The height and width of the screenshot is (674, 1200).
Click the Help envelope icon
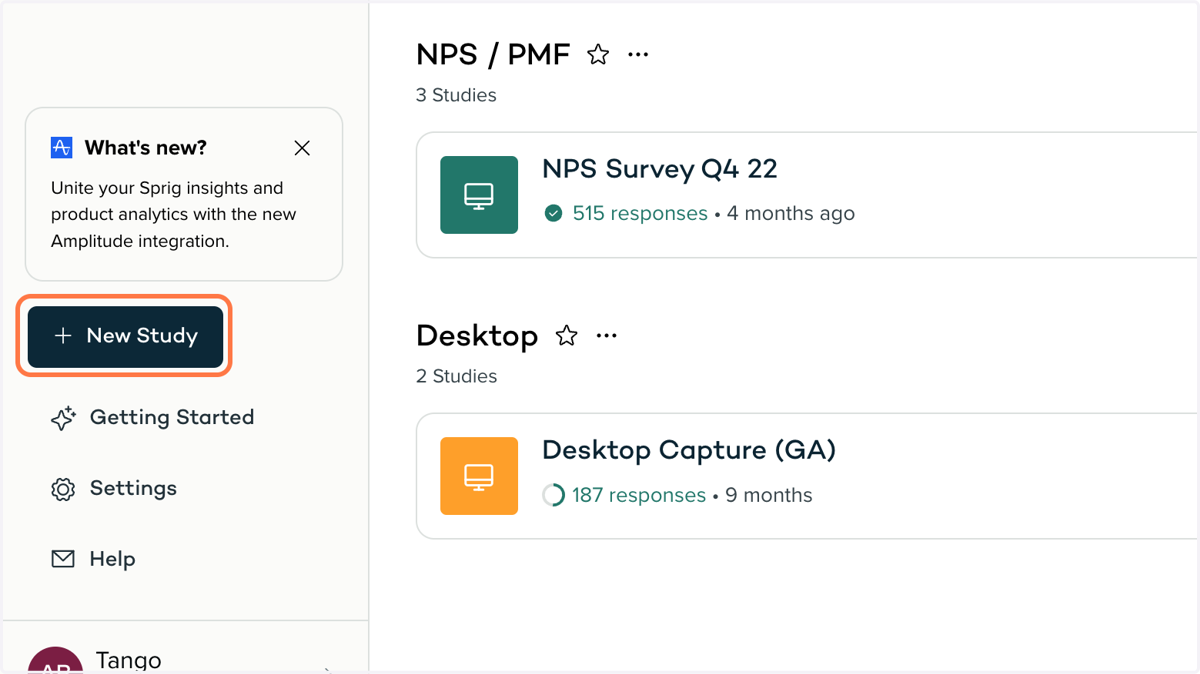tap(63, 559)
